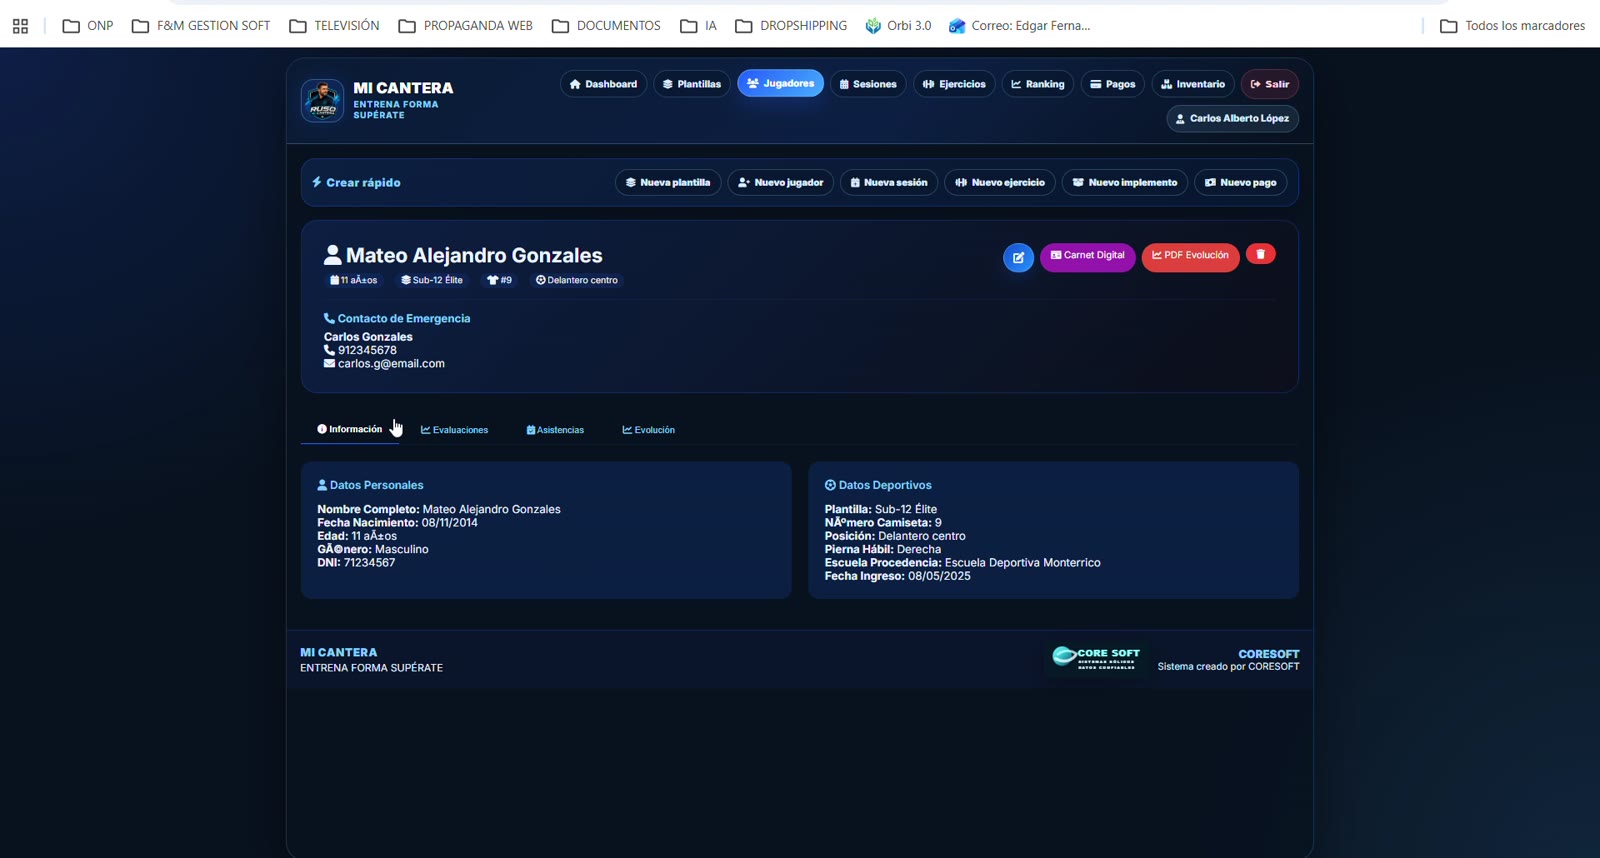Click the player avatar icon beside name
Image resolution: width=1600 pixels, height=858 pixels.
coord(332,255)
